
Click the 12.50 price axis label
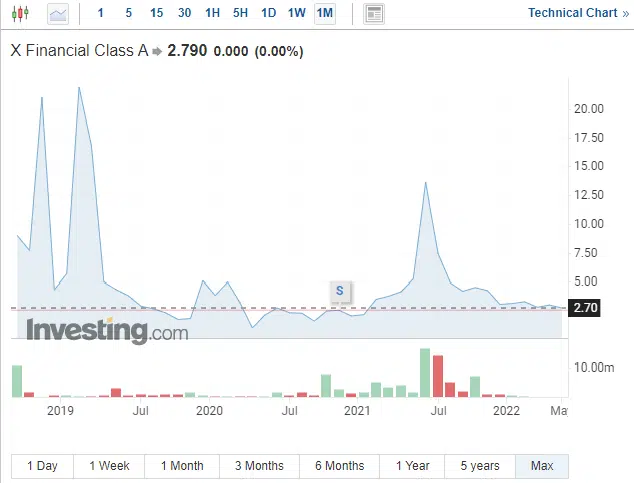589,195
